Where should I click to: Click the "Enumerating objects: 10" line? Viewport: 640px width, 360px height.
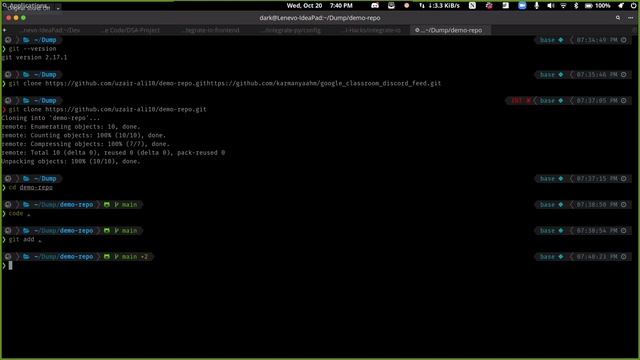[71, 127]
